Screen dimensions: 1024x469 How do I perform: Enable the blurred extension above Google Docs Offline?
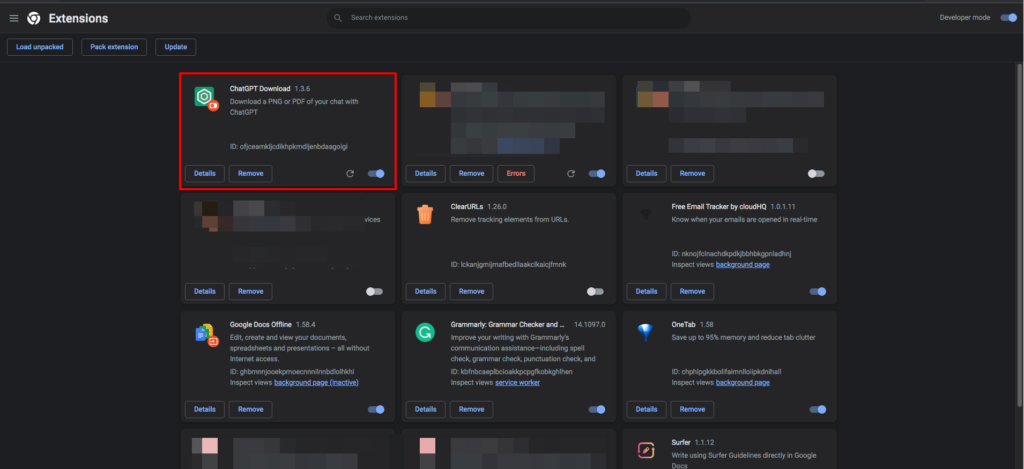pos(374,291)
